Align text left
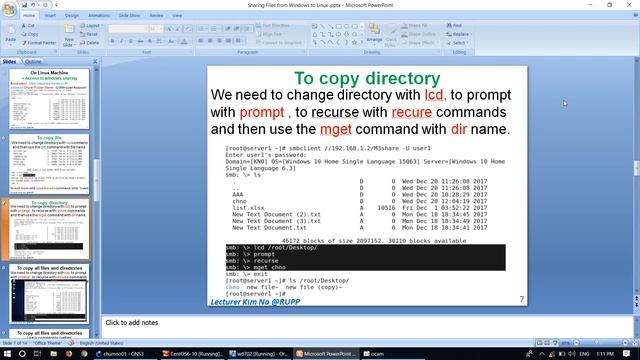 (x=201, y=41)
